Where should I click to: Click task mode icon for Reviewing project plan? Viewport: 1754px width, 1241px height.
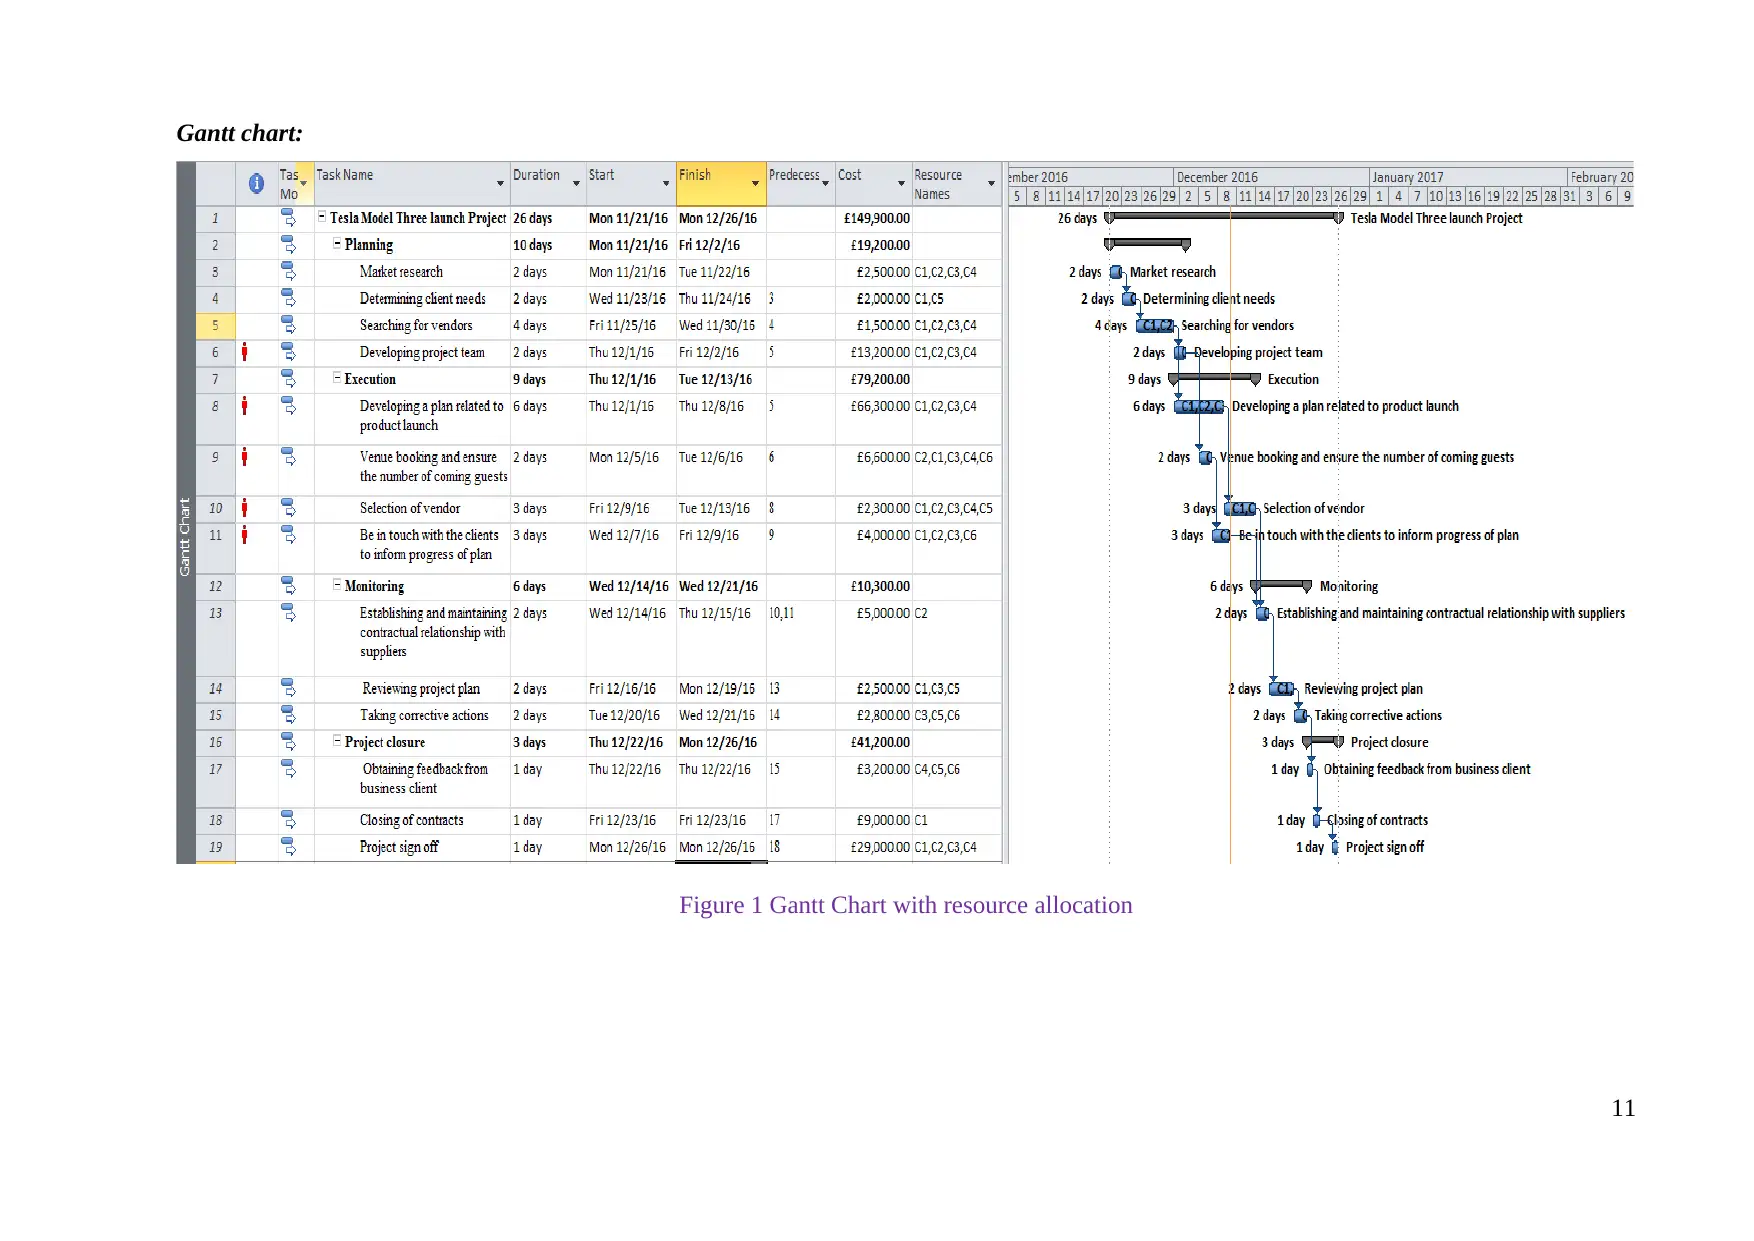point(288,688)
